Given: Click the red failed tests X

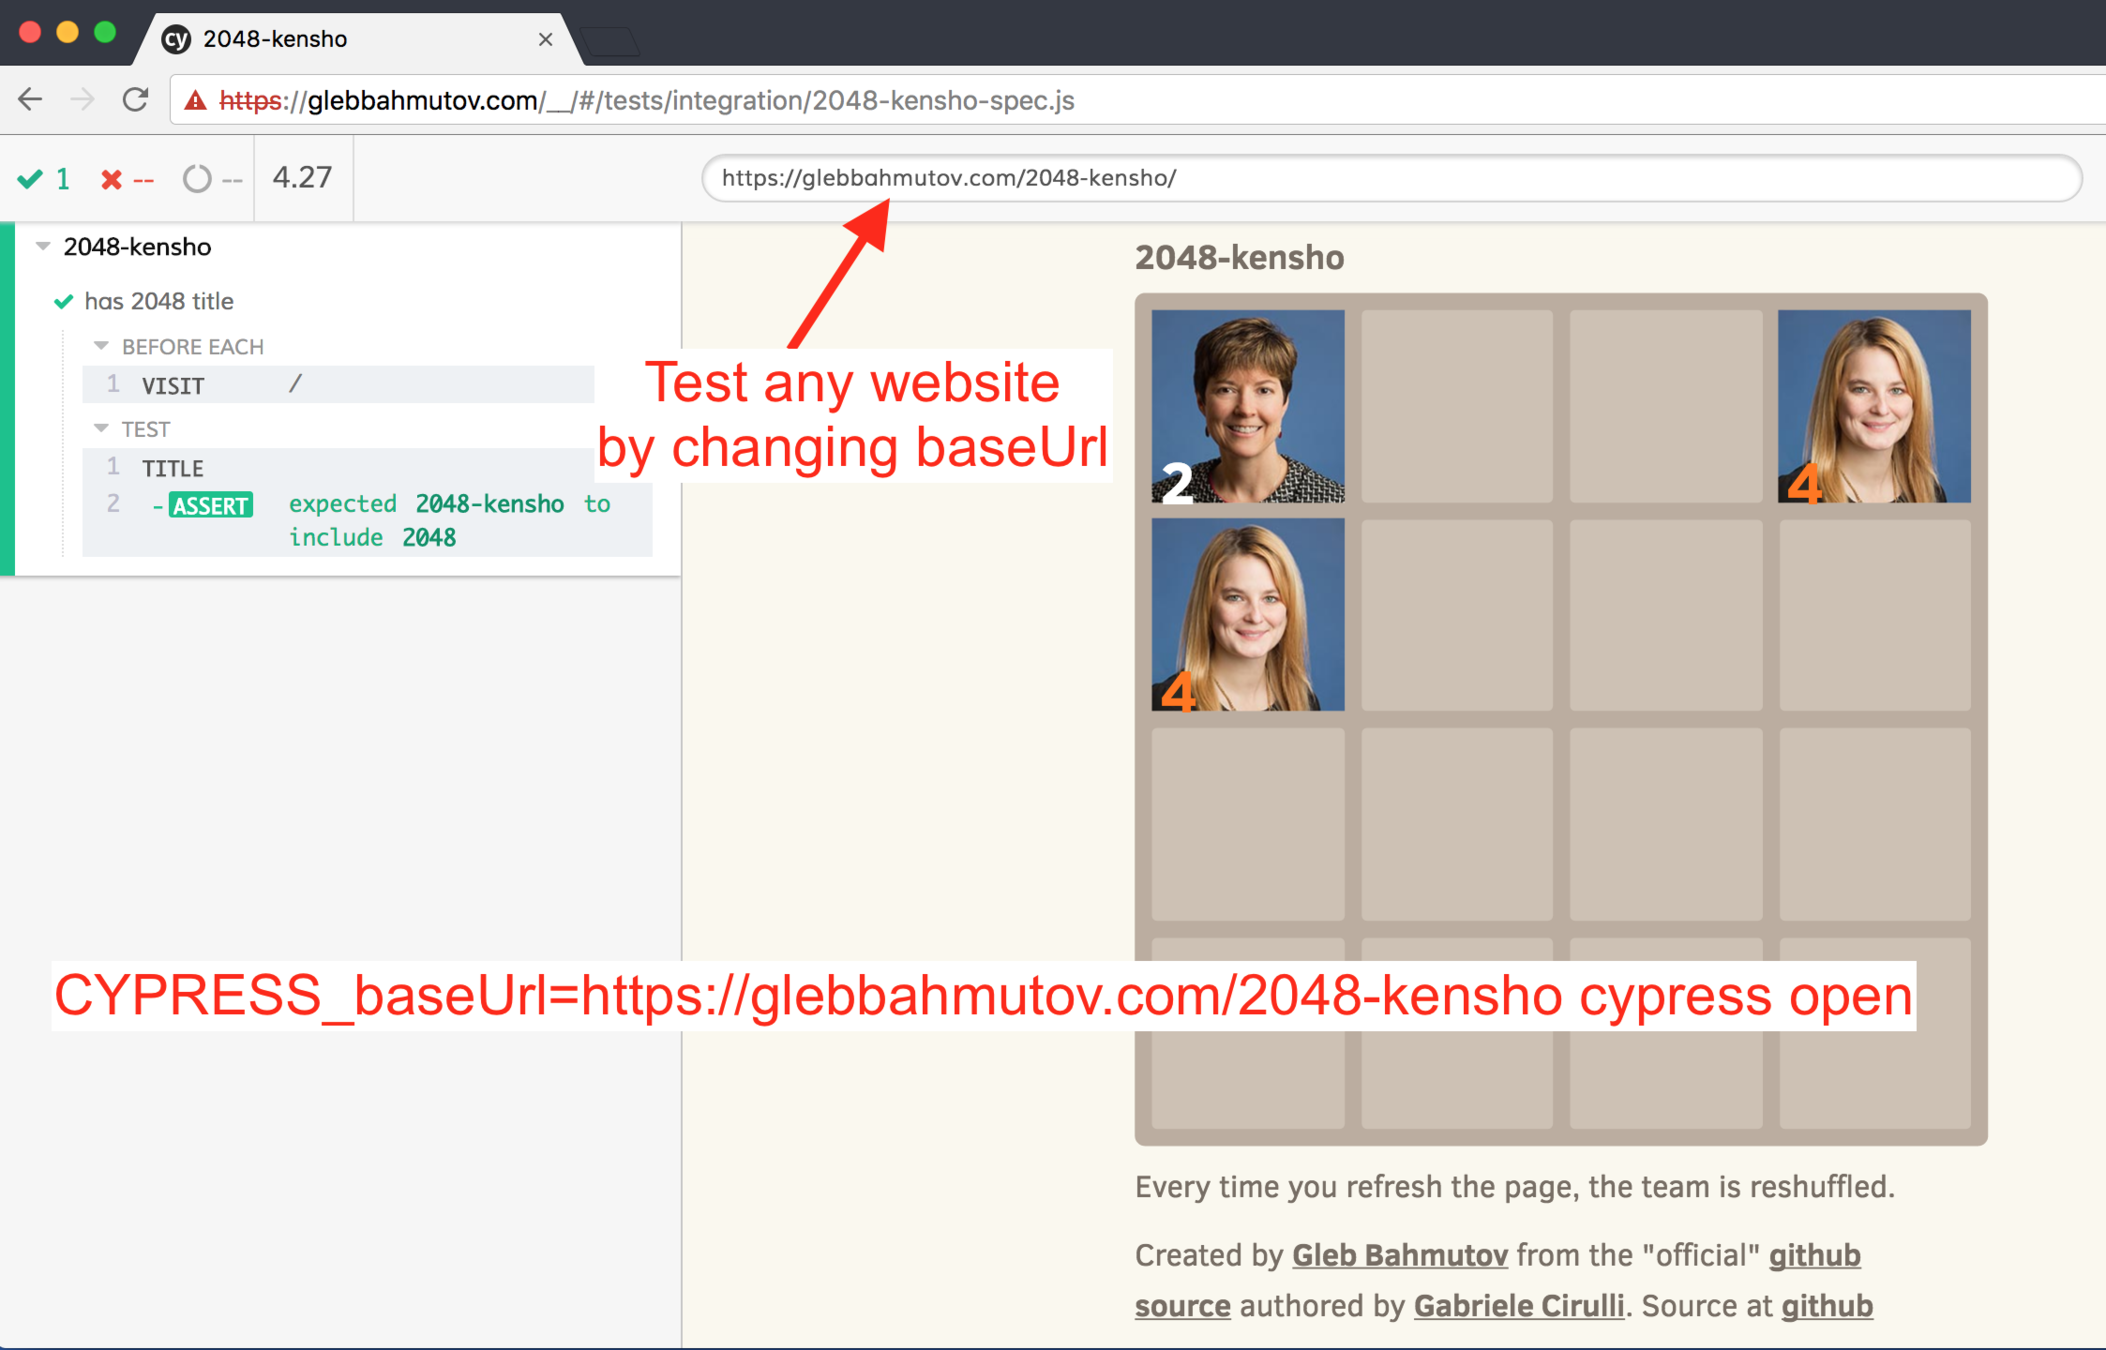Looking at the screenshot, I should pos(111,179).
